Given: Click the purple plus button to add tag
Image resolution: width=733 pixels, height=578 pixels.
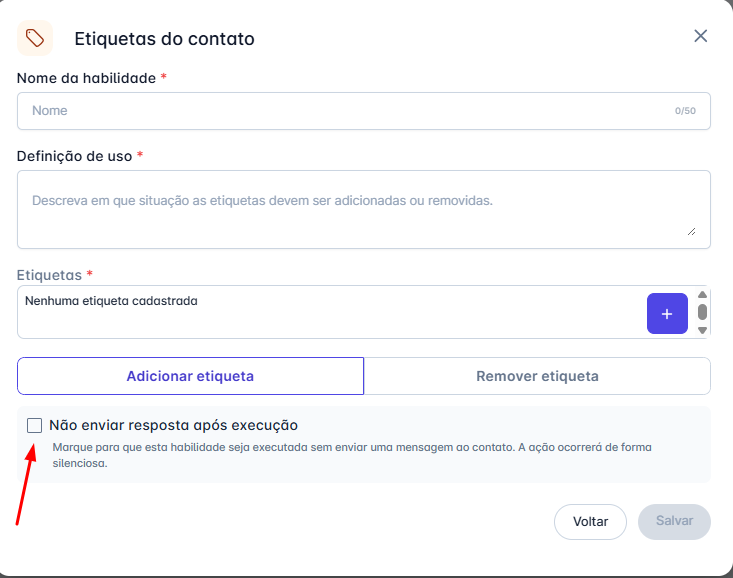Looking at the screenshot, I should 667,313.
